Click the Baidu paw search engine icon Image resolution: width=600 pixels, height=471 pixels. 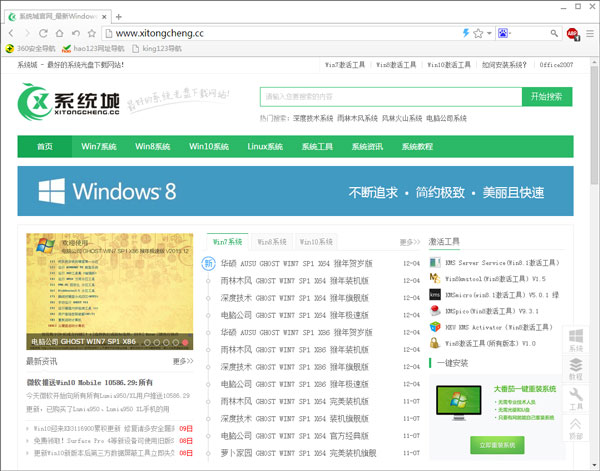pos(503,33)
